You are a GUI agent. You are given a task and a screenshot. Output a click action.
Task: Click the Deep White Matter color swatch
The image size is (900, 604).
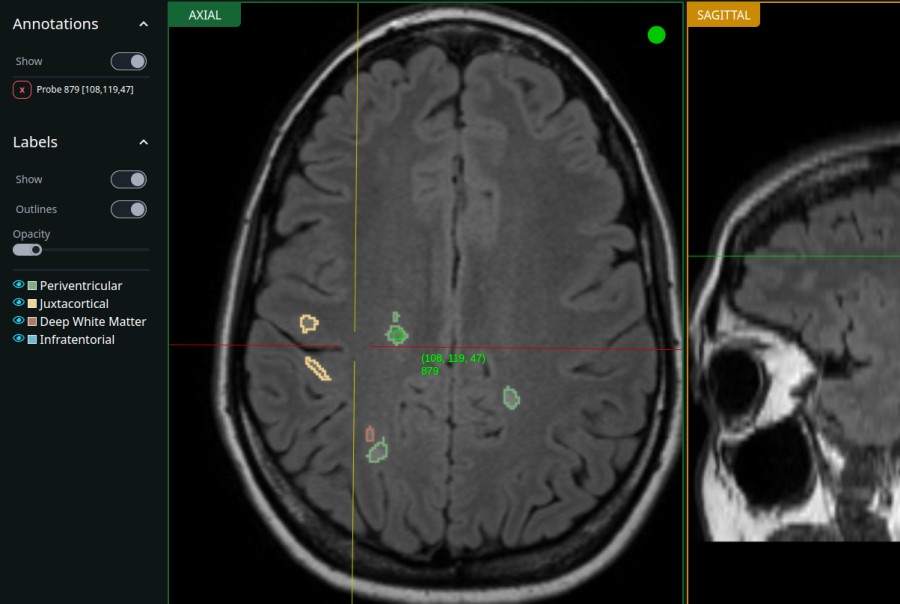[x=33, y=321]
